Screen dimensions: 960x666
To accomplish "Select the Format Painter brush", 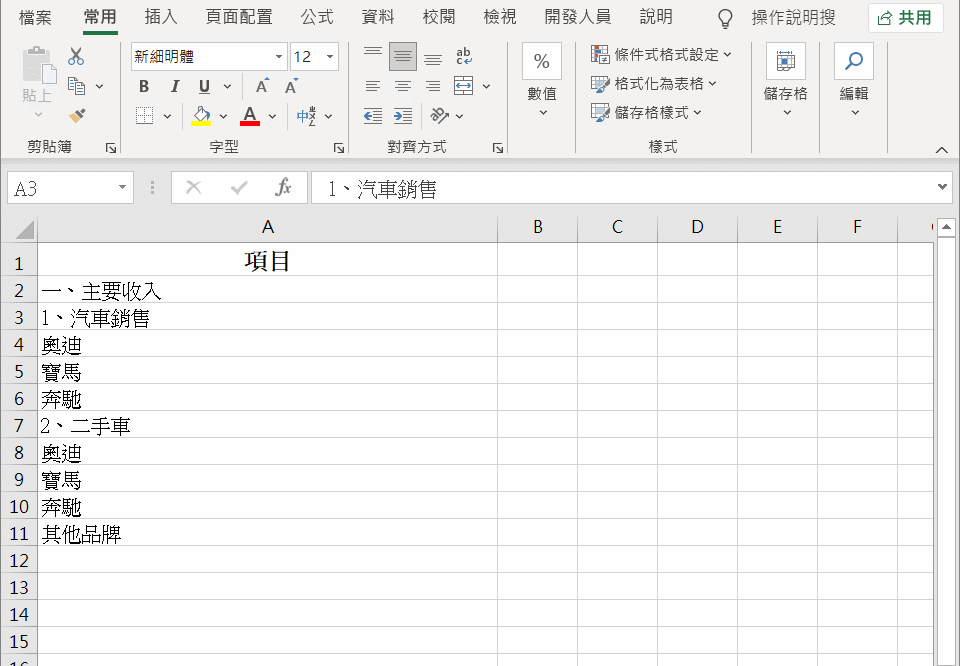I will [77, 116].
